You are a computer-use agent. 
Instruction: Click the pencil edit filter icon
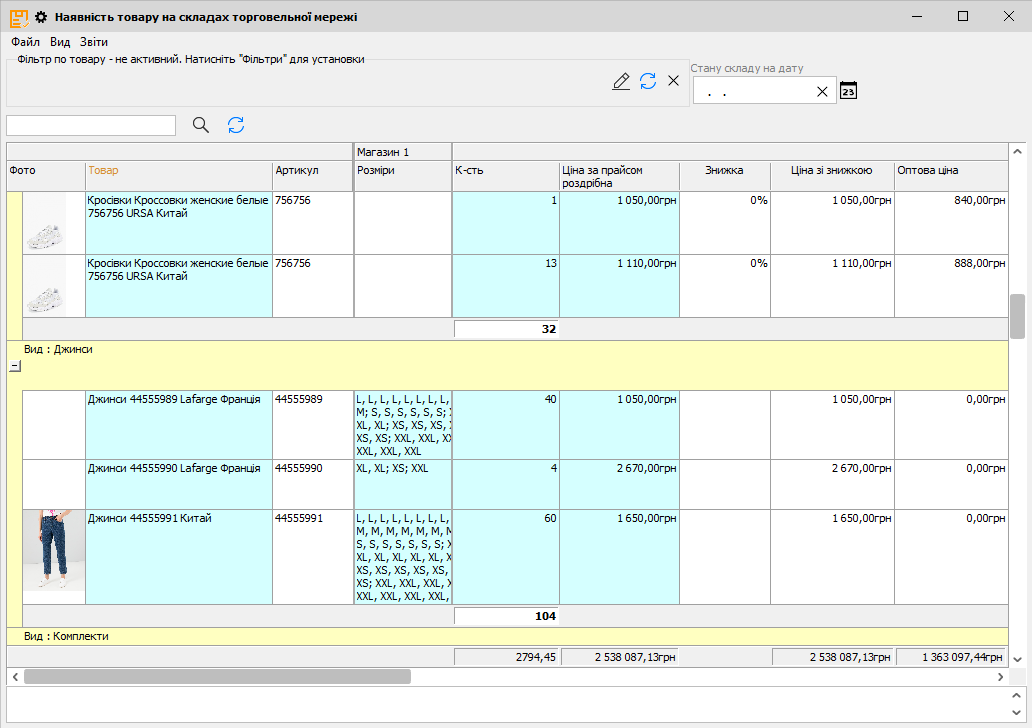click(x=621, y=82)
